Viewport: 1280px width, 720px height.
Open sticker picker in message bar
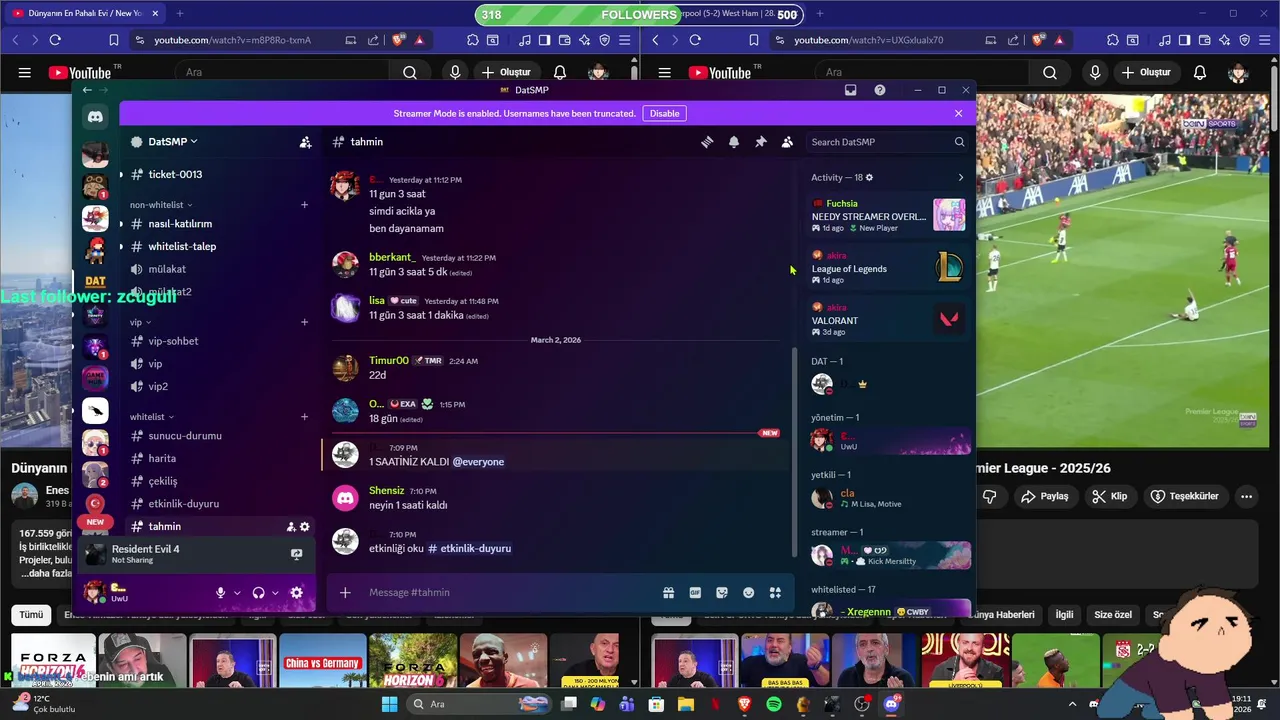point(722,593)
